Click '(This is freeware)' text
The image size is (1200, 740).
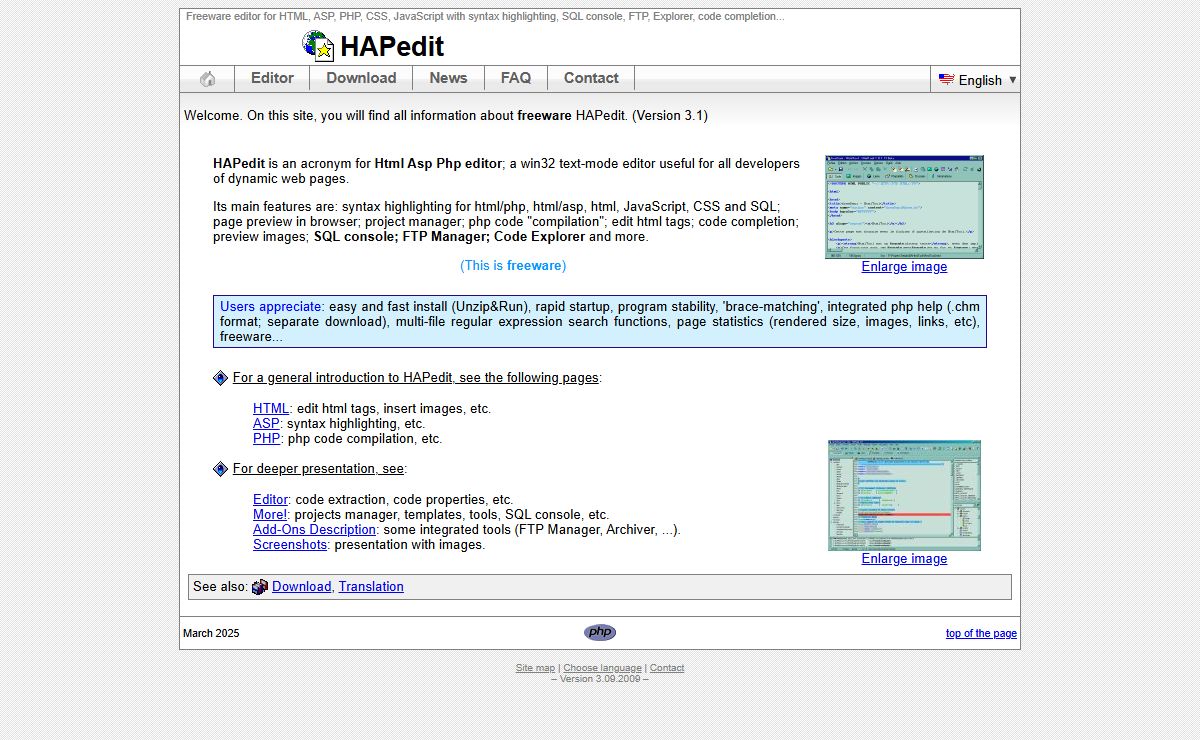point(513,266)
